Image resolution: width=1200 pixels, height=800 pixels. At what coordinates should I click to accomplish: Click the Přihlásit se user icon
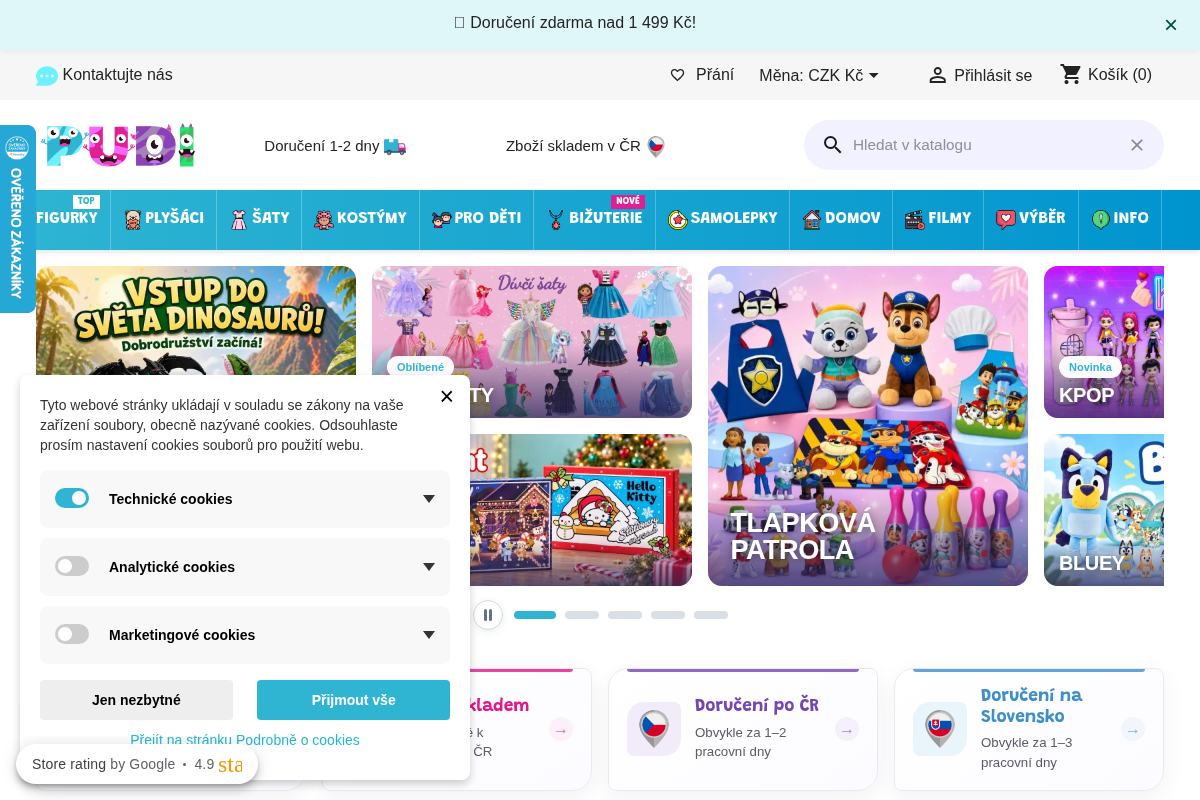(x=937, y=75)
